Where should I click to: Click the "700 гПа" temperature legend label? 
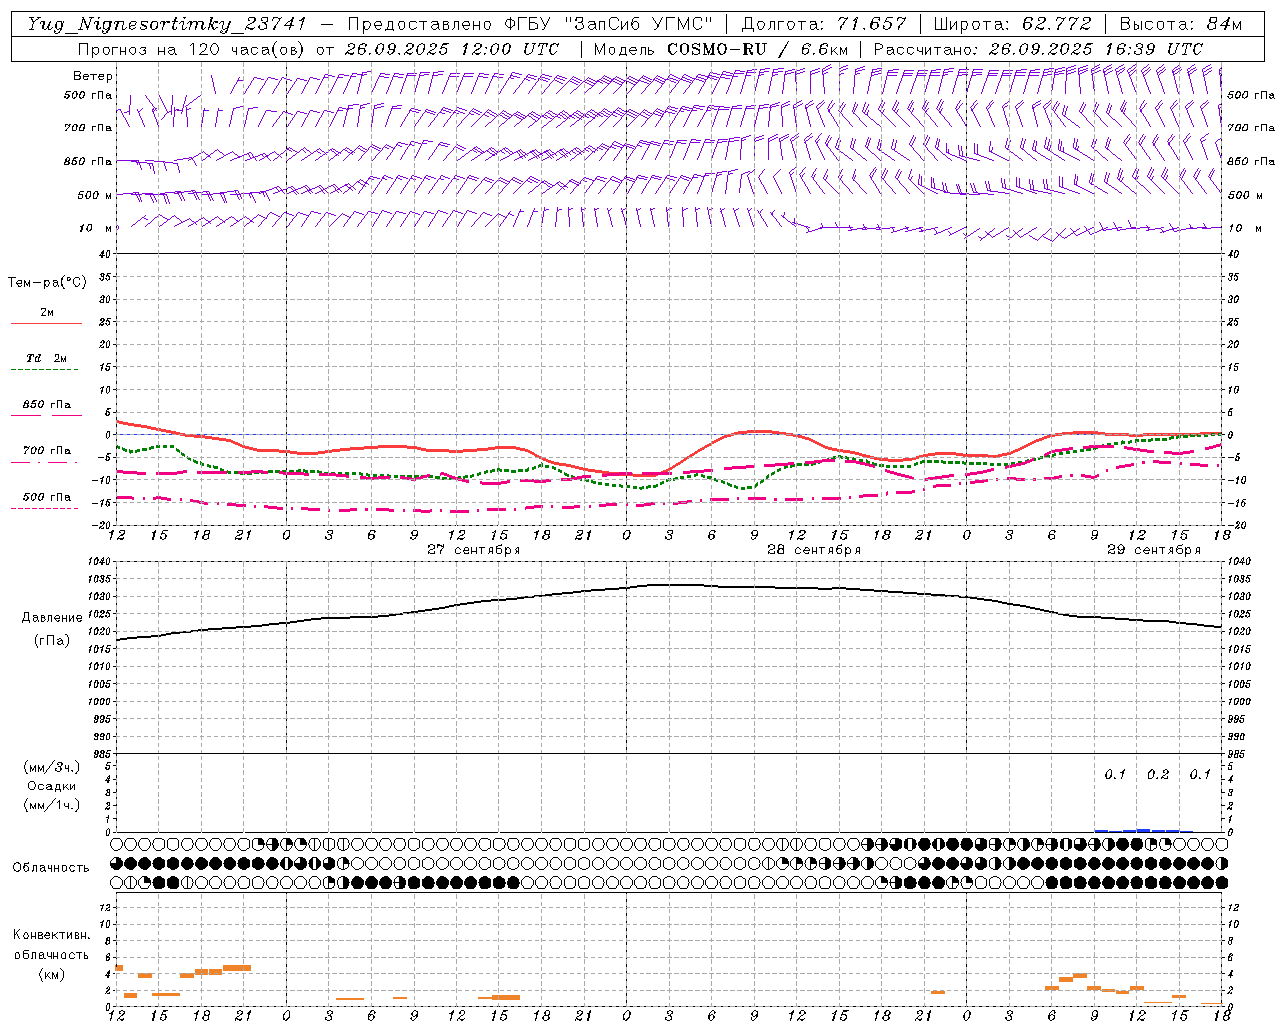coord(47,451)
